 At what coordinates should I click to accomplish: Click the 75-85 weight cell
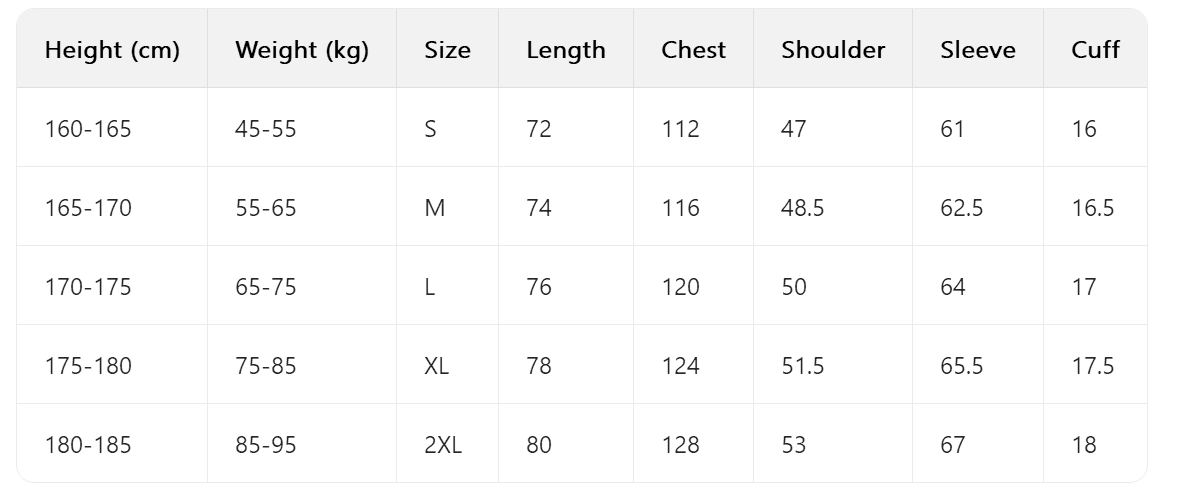pos(266,366)
